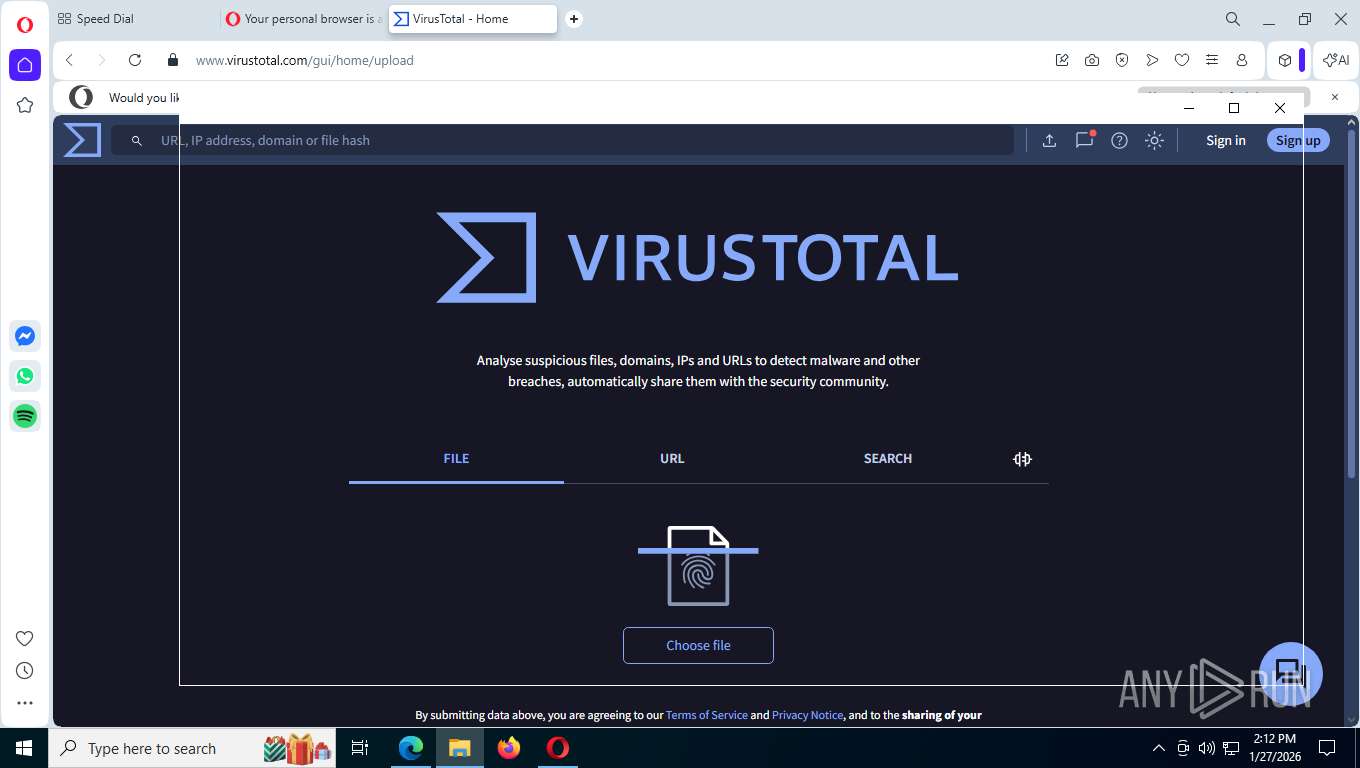
Task: Open History clock in sidebar
Action: coord(25,671)
